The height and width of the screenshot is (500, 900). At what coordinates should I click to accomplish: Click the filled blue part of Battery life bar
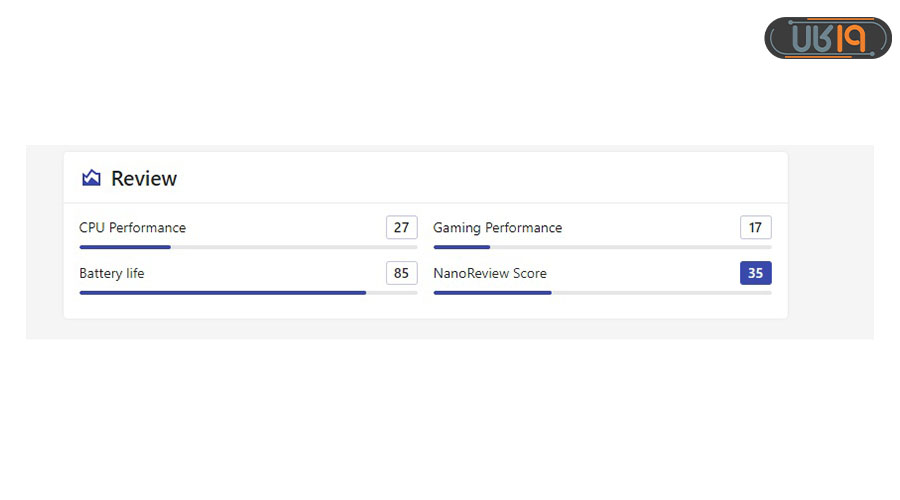point(222,293)
